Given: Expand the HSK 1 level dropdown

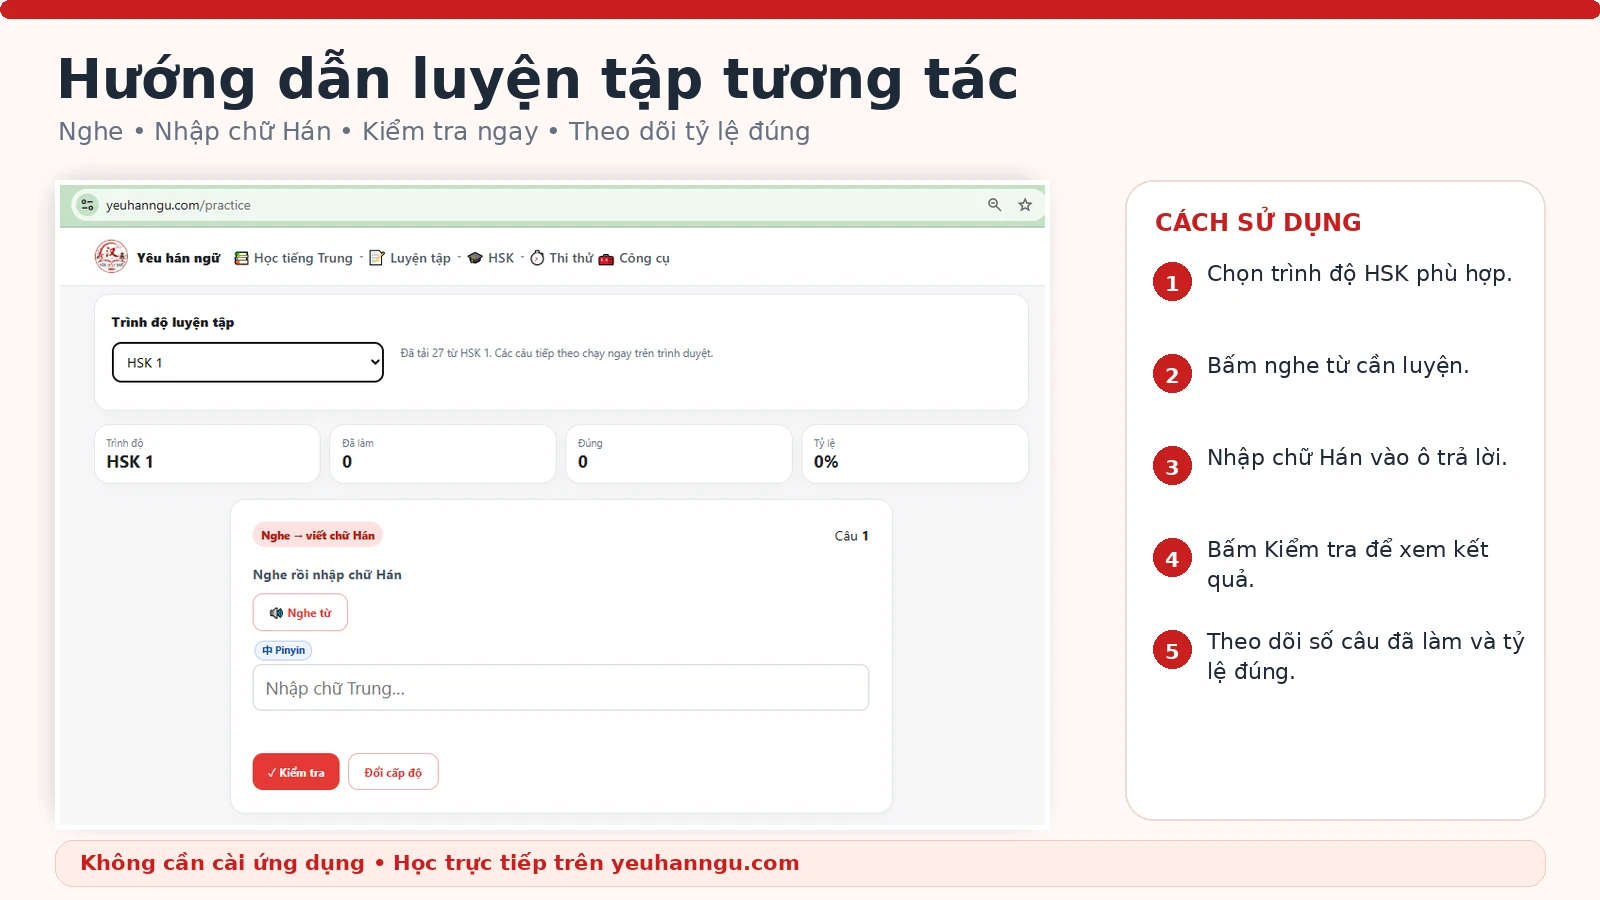Looking at the screenshot, I should [248, 362].
